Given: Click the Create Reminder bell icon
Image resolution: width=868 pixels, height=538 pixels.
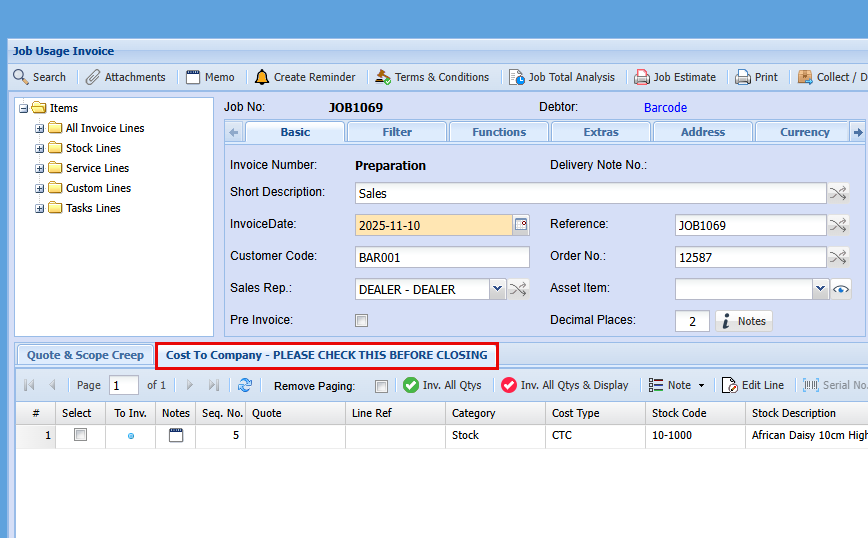Looking at the screenshot, I should (x=262, y=77).
